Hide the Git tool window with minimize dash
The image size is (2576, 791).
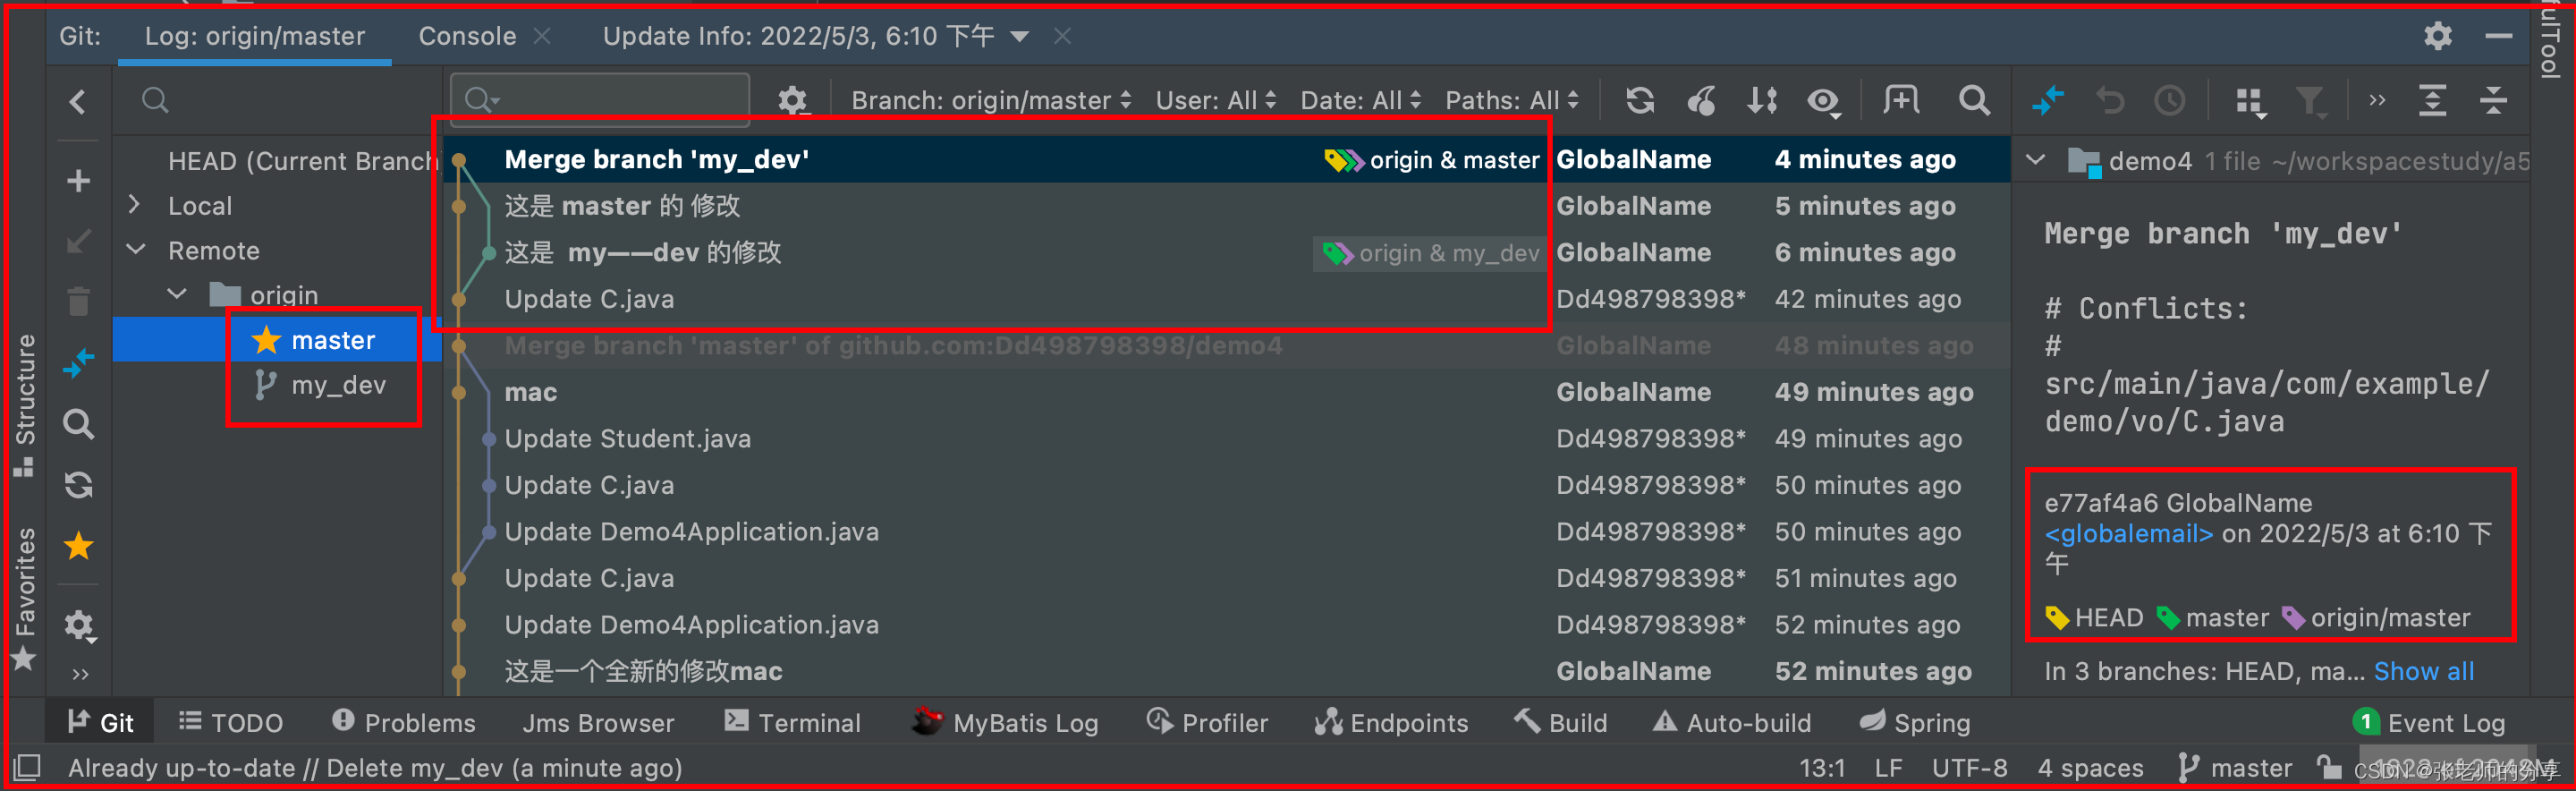click(2498, 36)
